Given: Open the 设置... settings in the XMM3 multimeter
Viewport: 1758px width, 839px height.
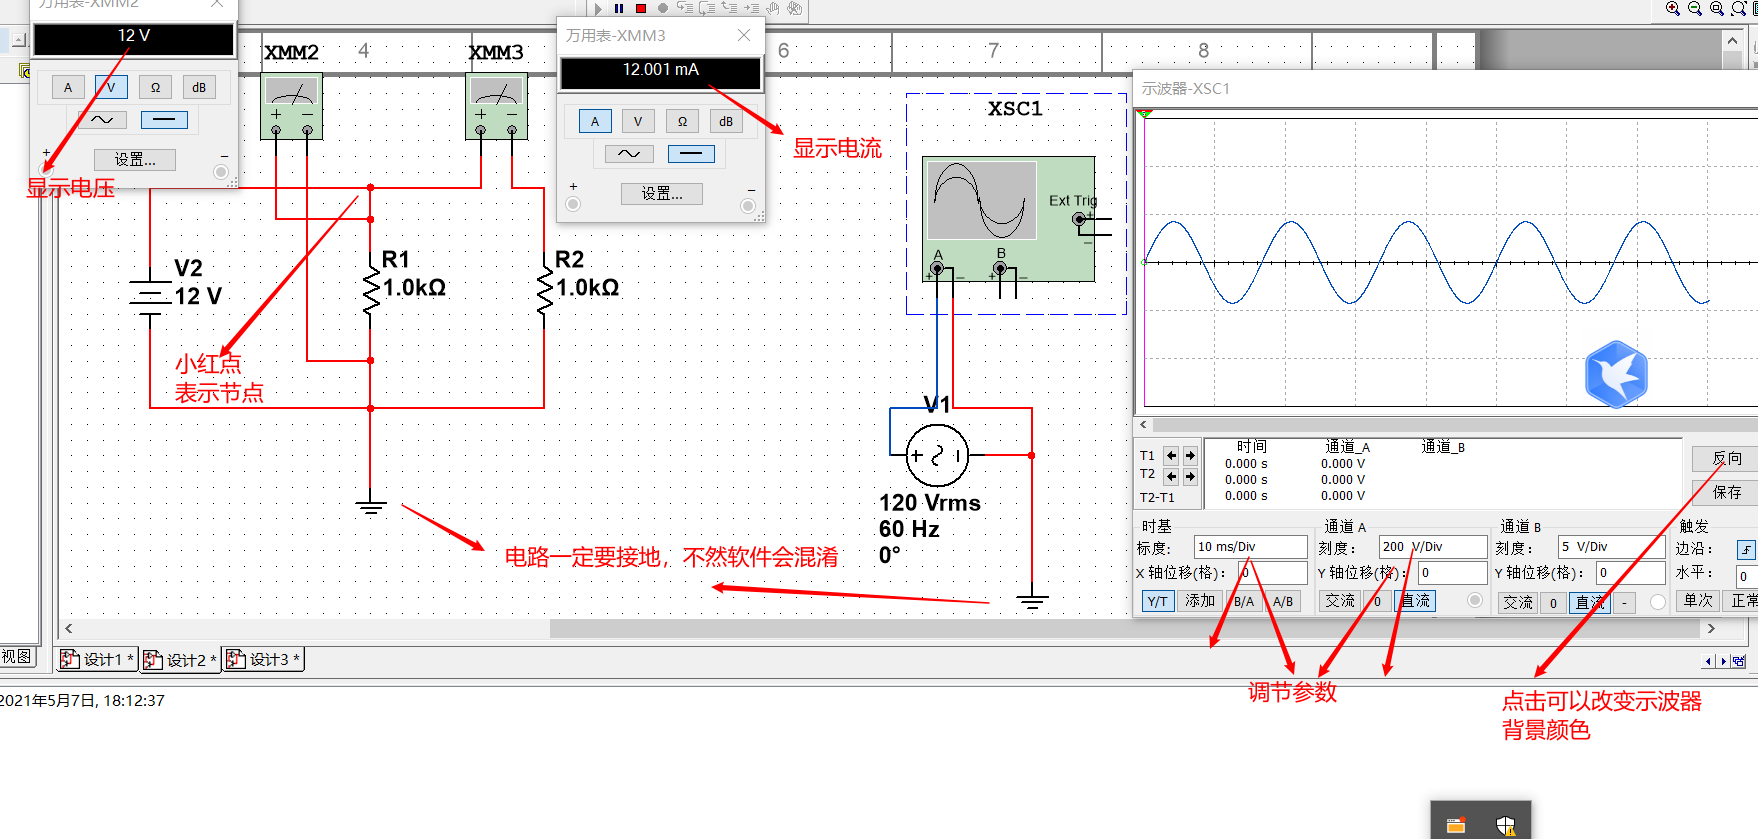Looking at the screenshot, I should 662,193.
